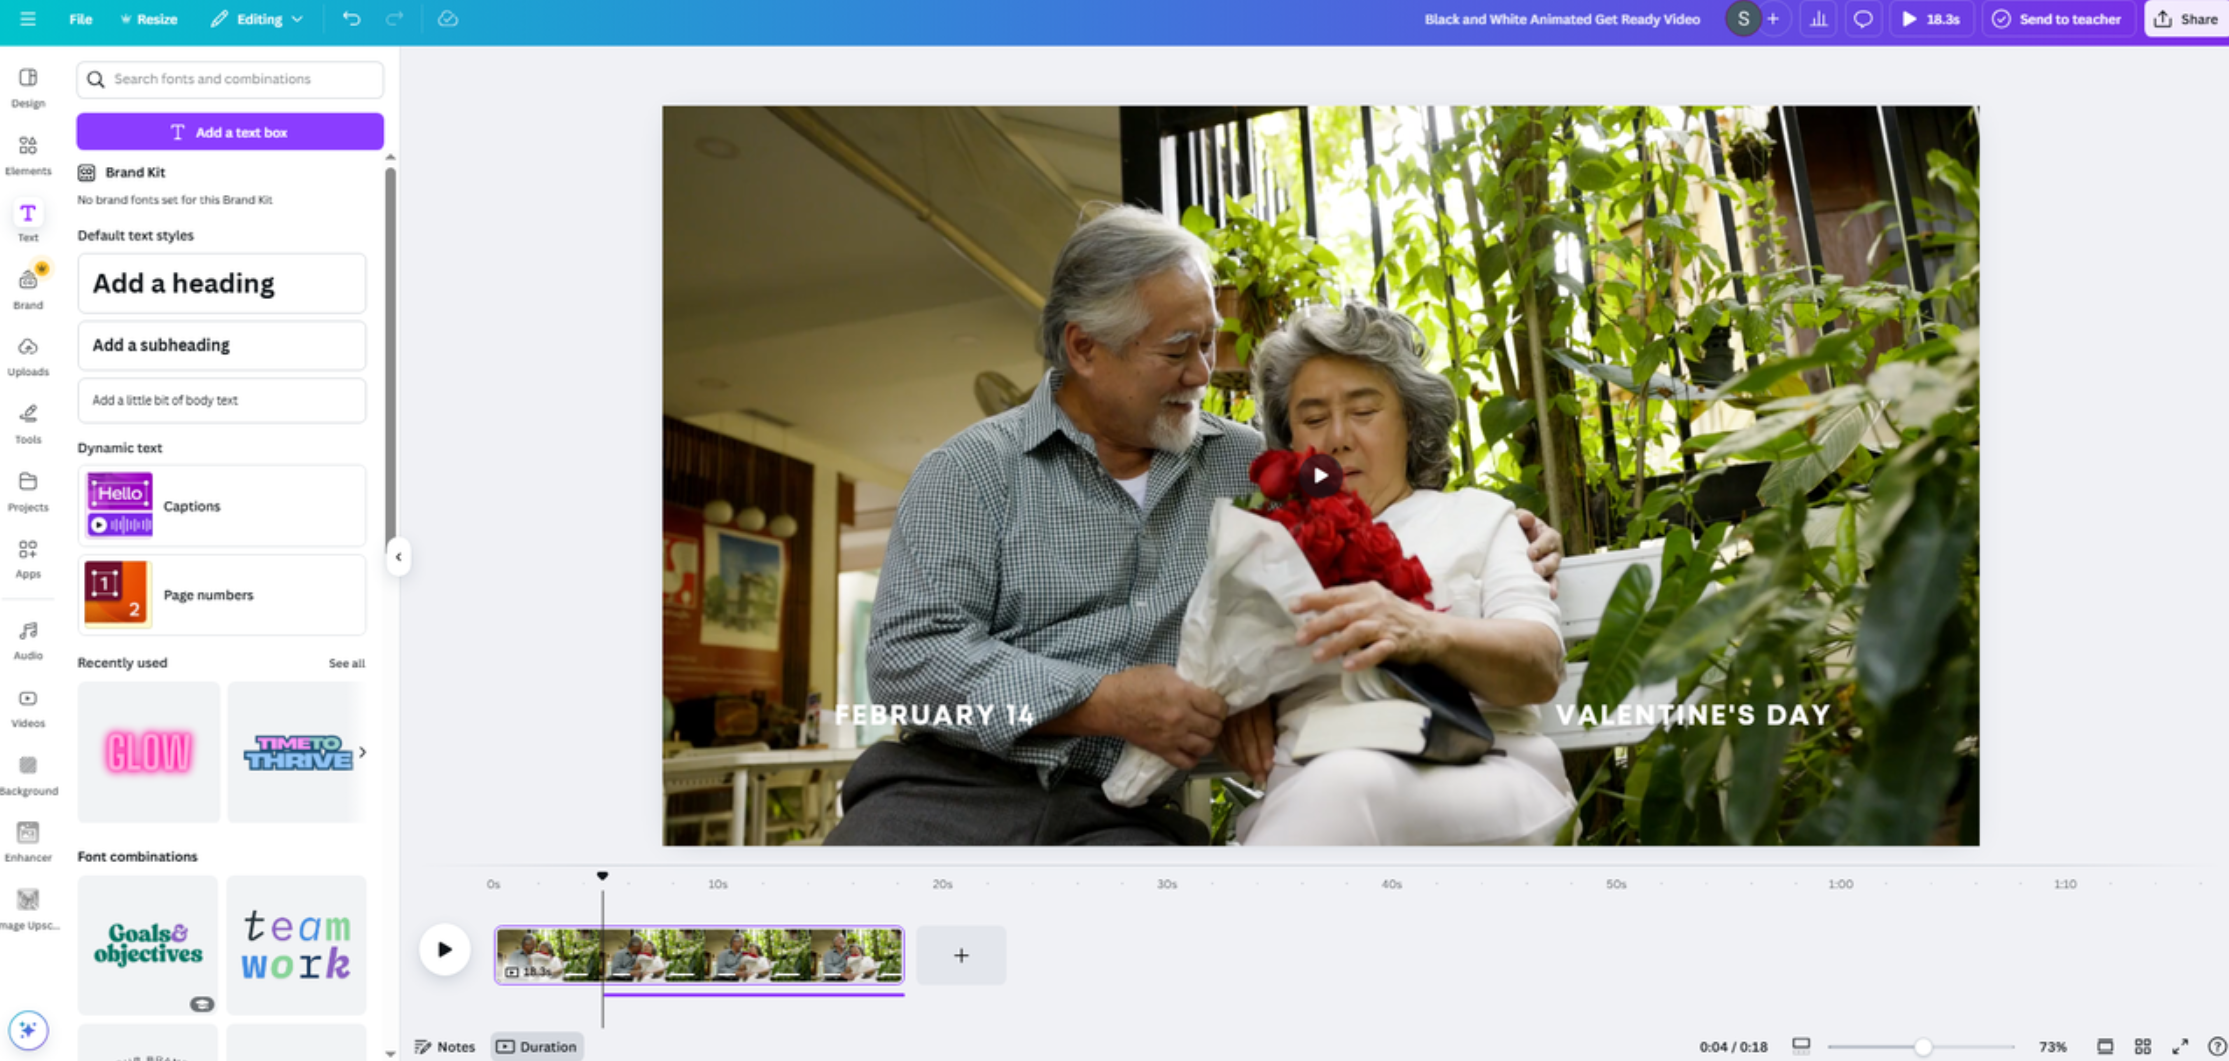Image resolution: width=2229 pixels, height=1061 pixels.
Task: Click See all next to Recently used
Action: point(347,662)
